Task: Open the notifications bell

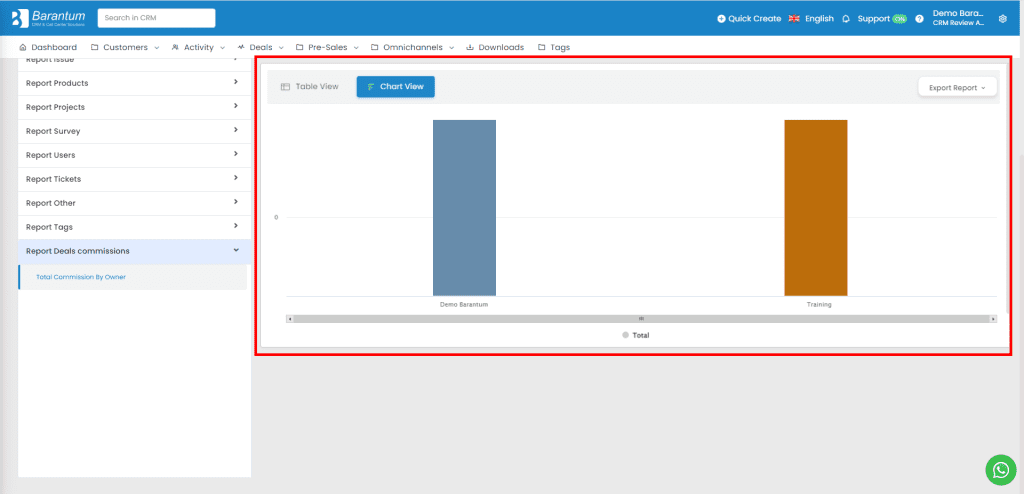Action: [846, 18]
